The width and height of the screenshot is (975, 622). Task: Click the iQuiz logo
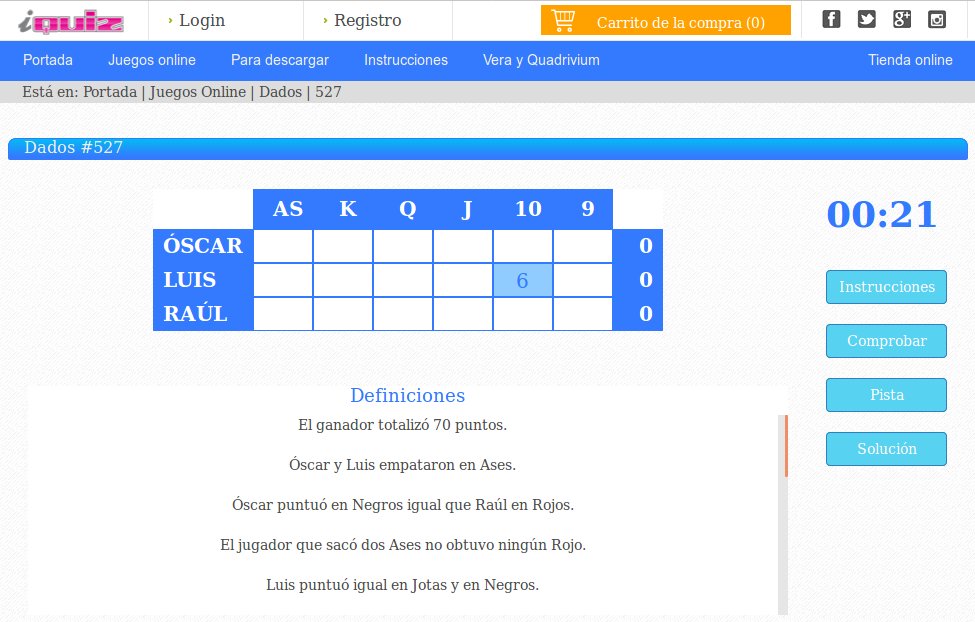pyautogui.click(x=71, y=21)
